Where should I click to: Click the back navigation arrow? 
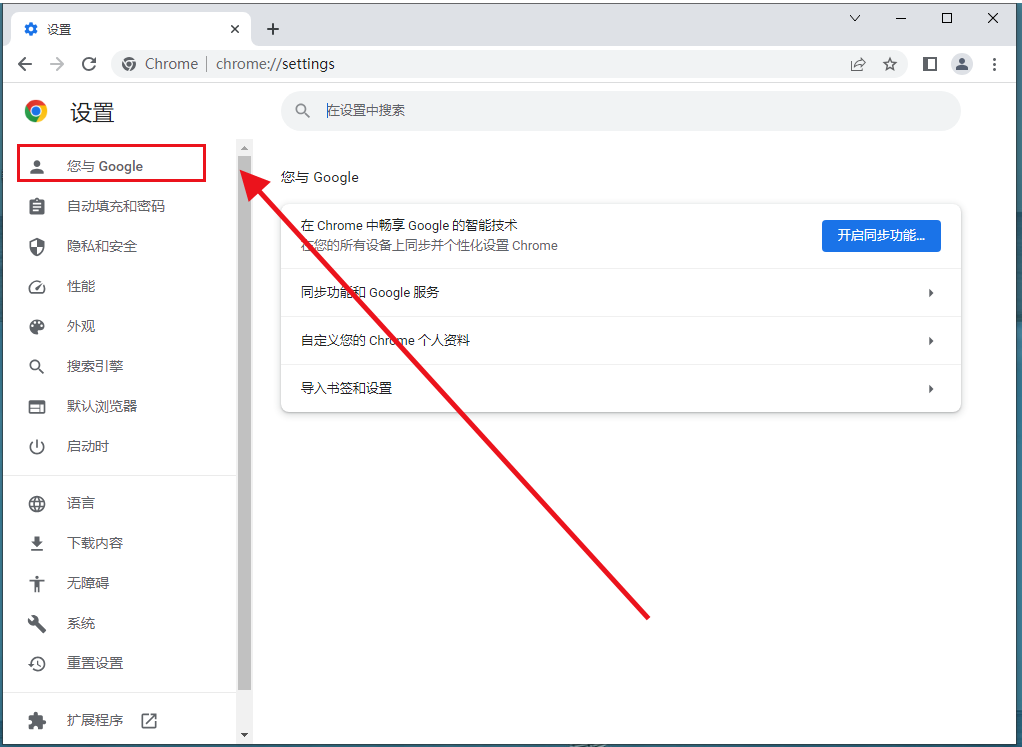25,64
